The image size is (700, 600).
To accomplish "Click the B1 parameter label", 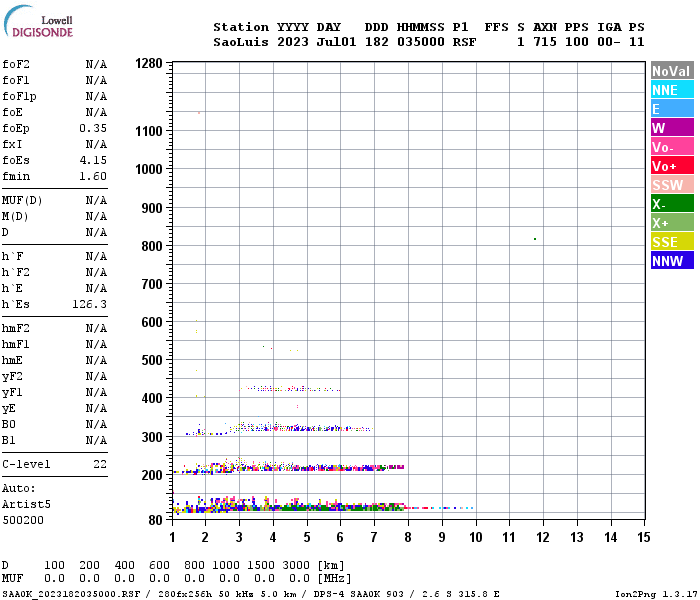I will point(8,440).
